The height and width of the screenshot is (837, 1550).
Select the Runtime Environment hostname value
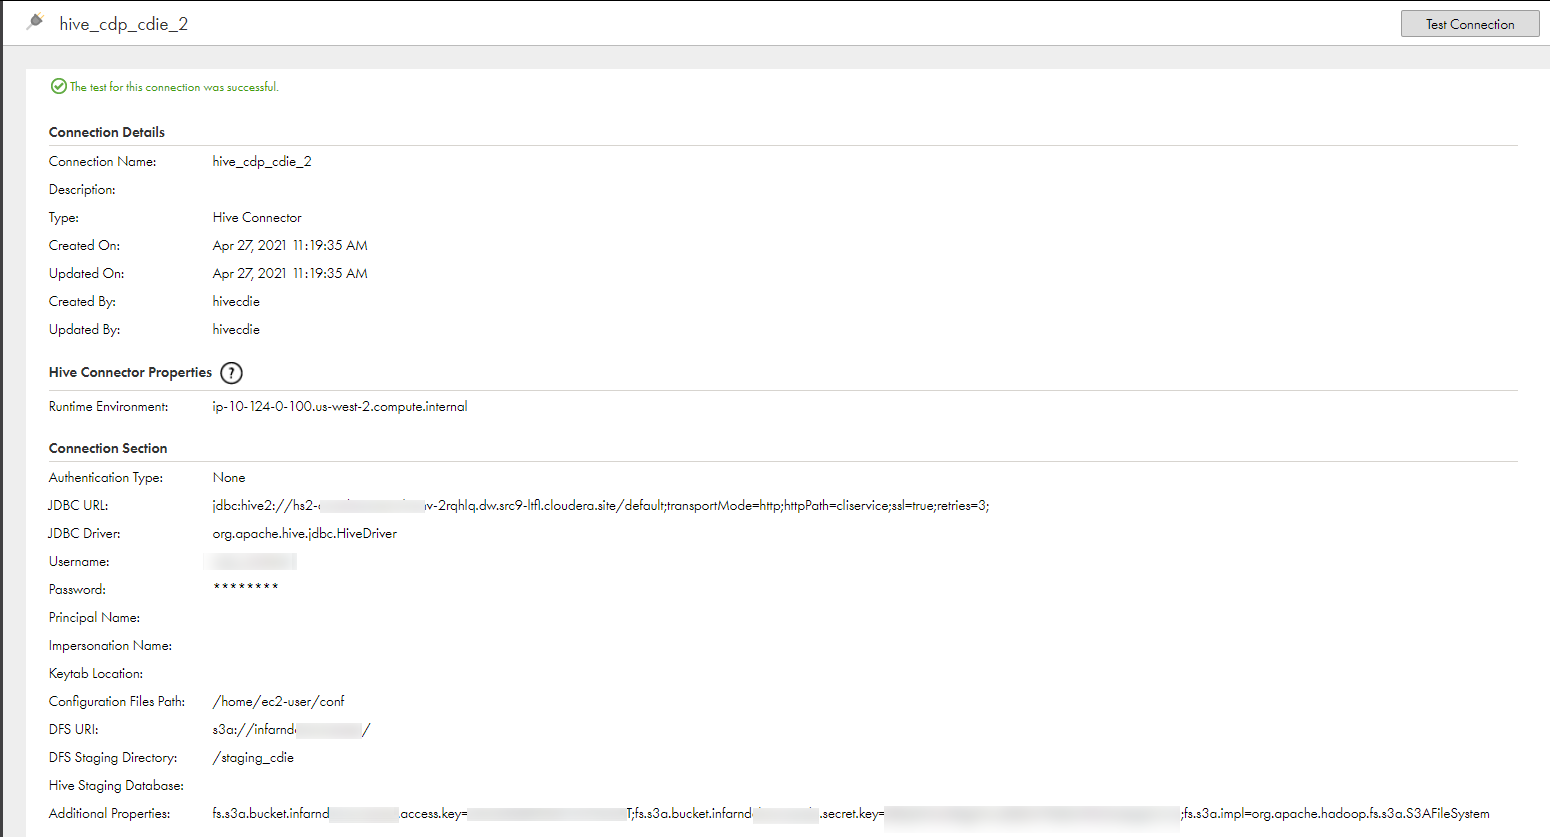[340, 406]
